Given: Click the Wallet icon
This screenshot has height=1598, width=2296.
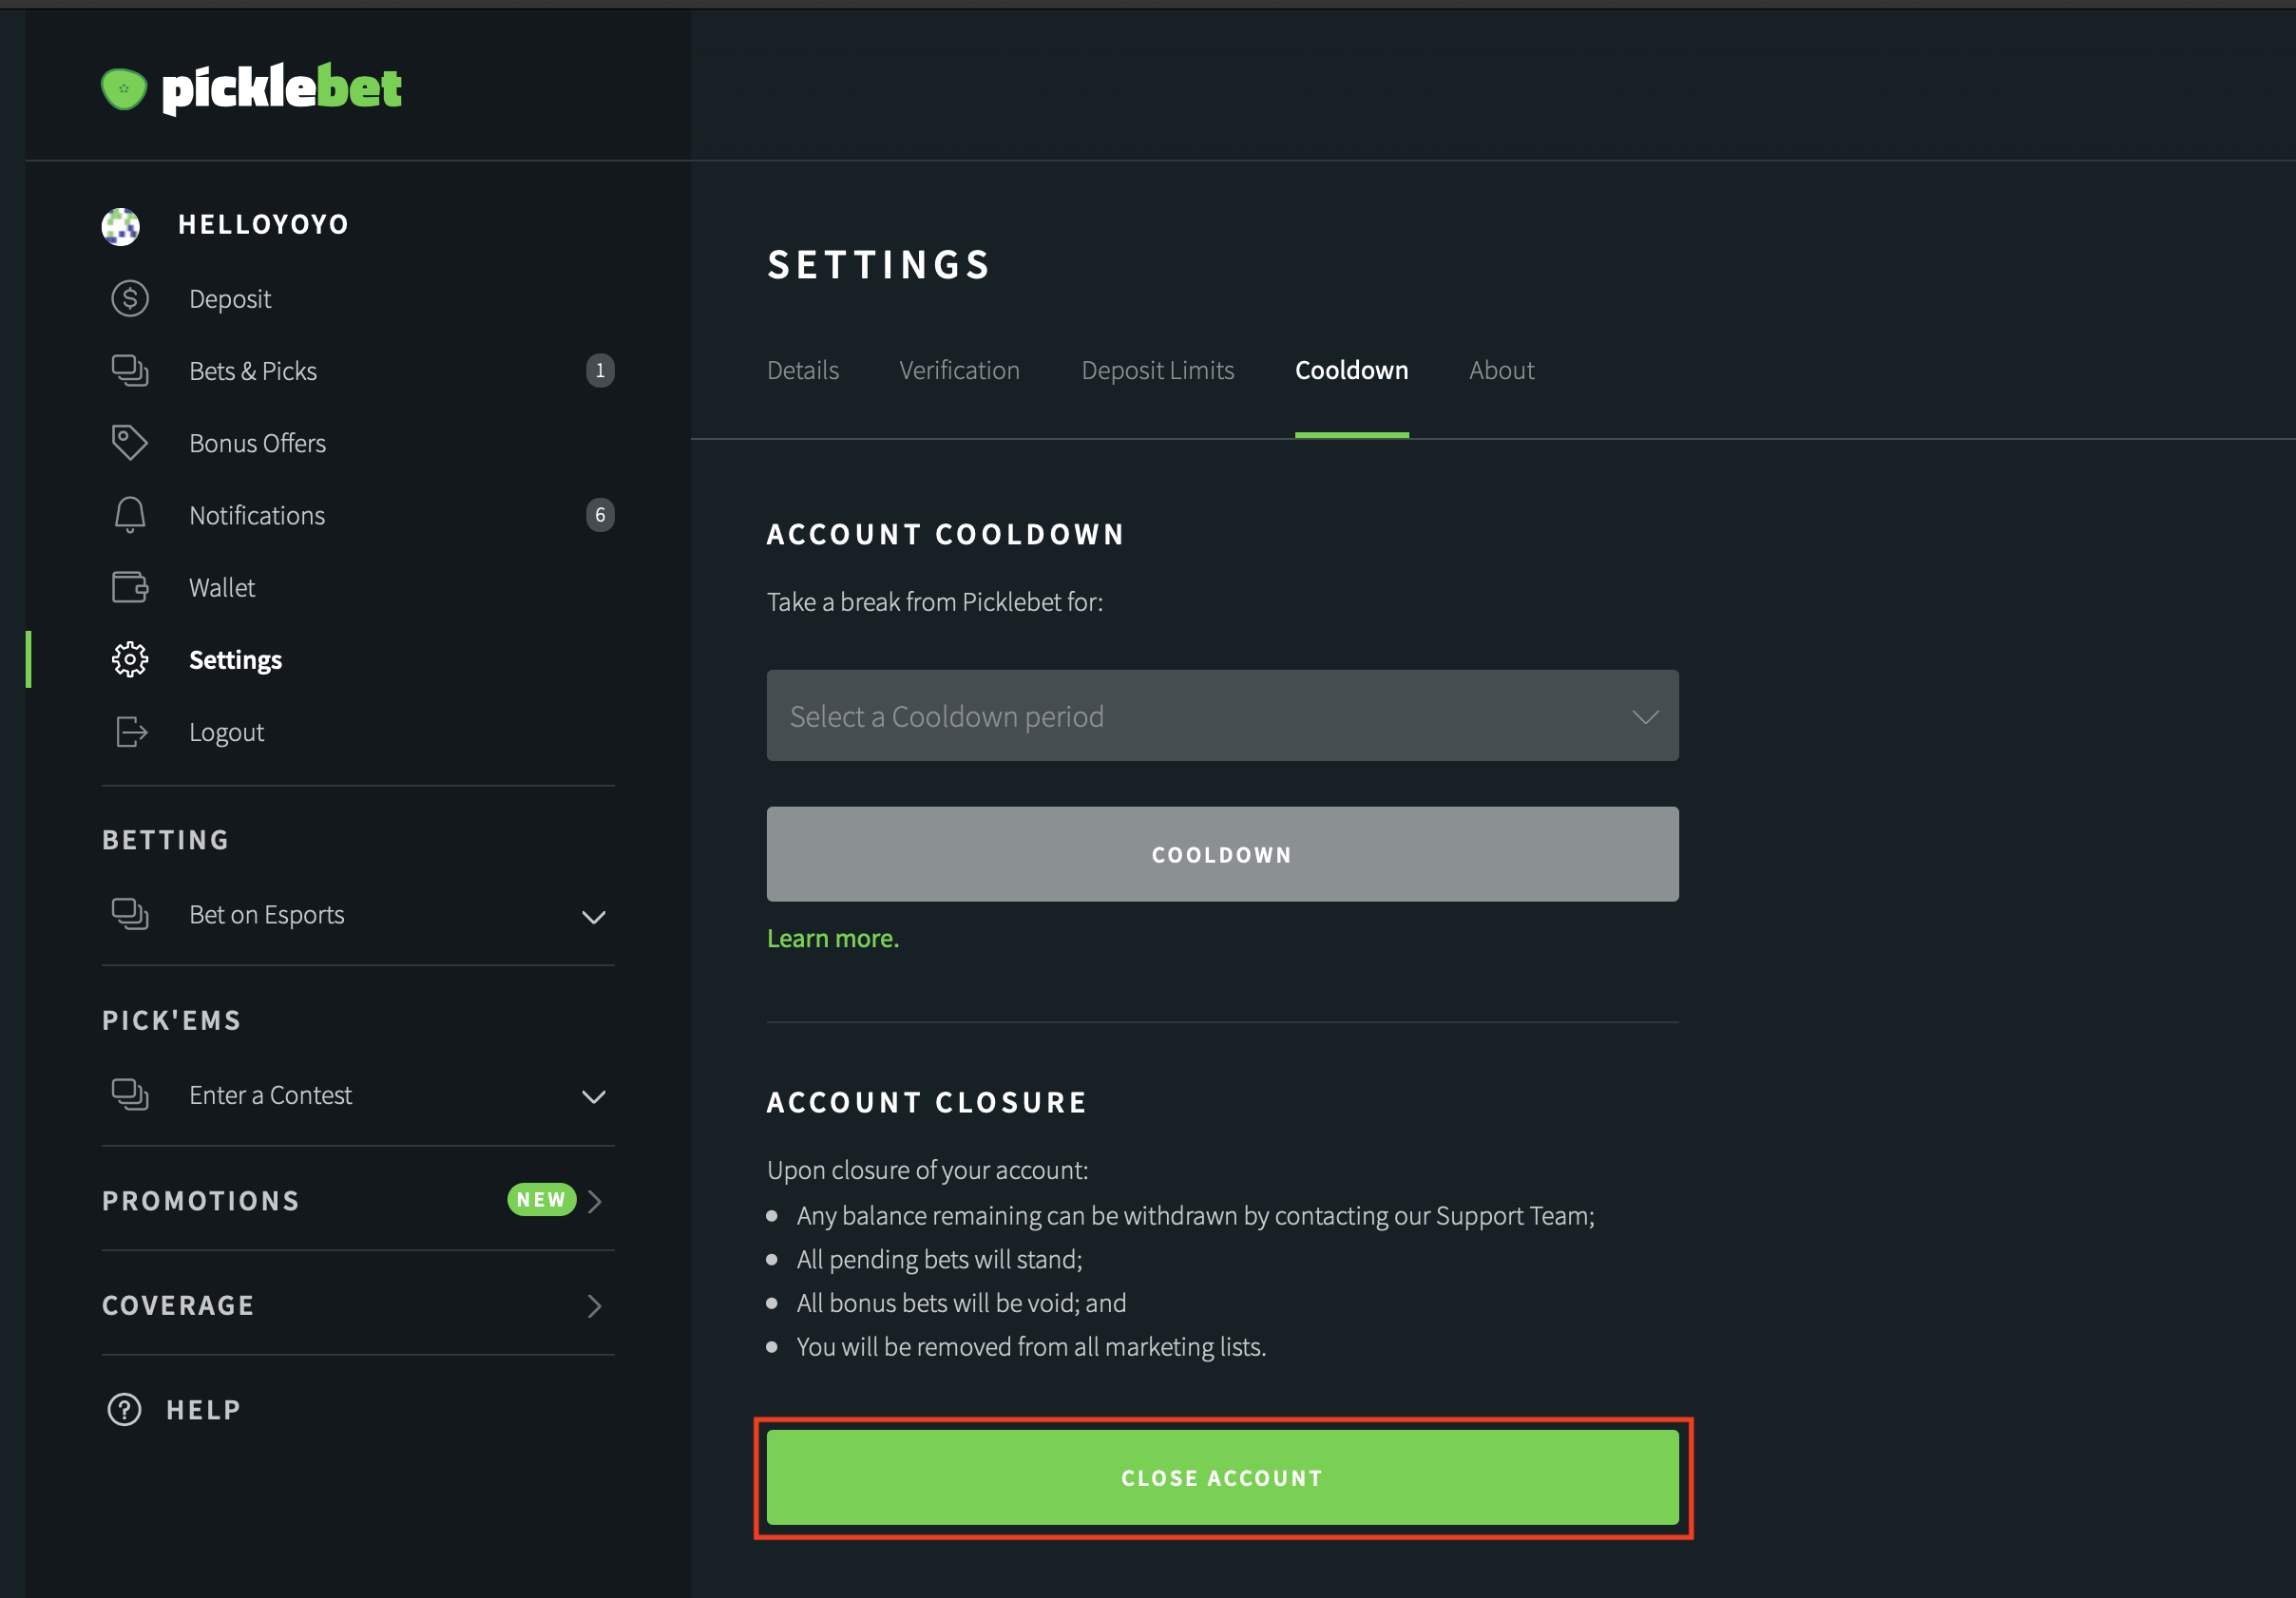Looking at the screenshot, I should point(130,587).
